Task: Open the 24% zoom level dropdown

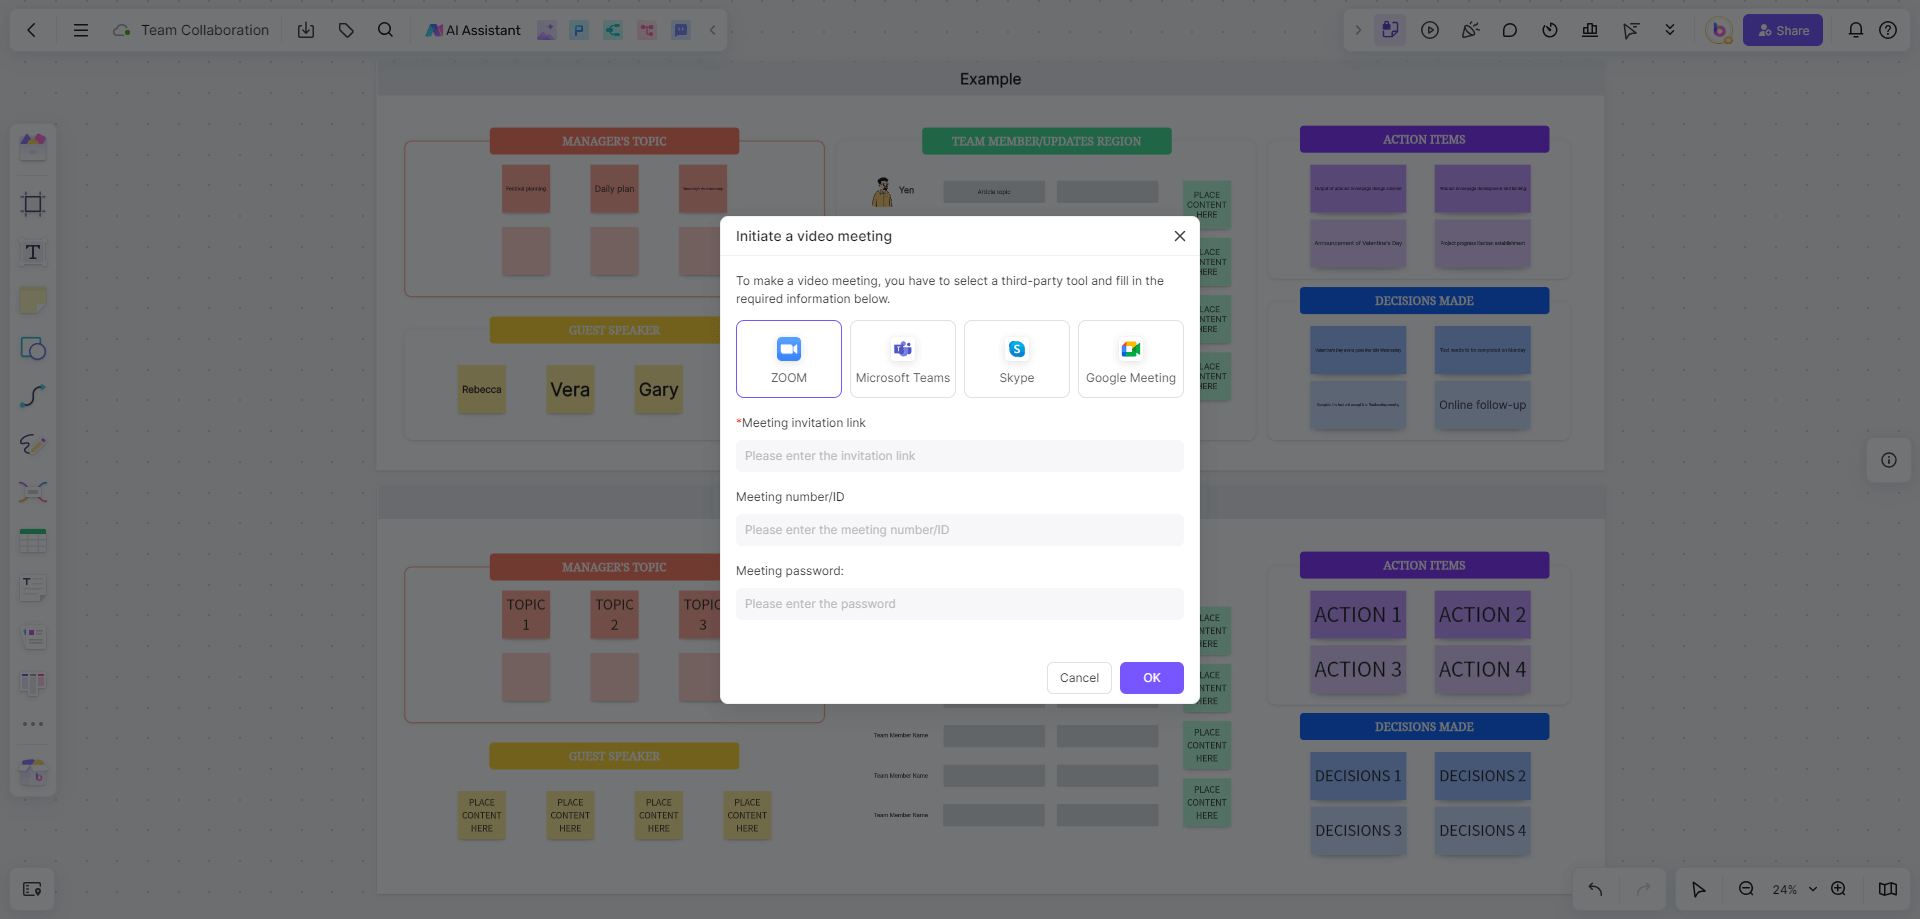Action: click(1795, 889)
